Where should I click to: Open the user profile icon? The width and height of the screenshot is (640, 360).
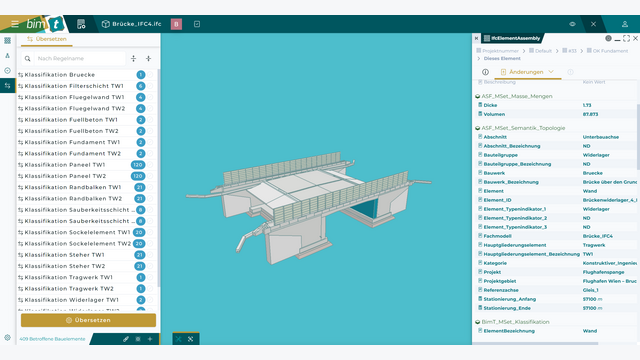[x=625, y=24]
